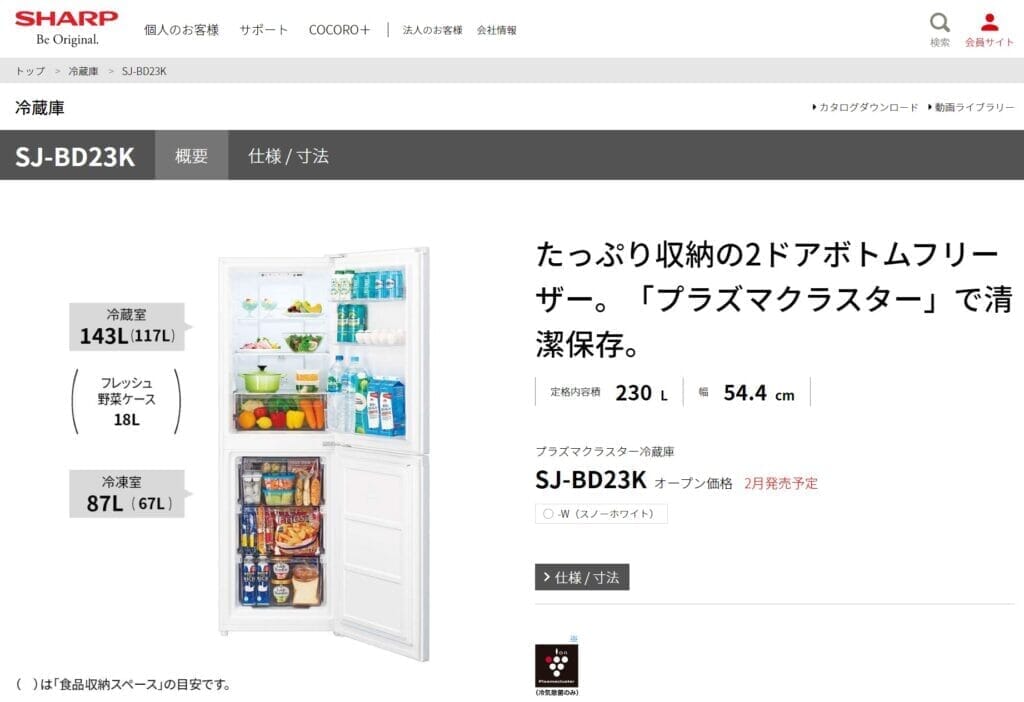Click the refrigerator product image
This screenshot has height=702, width=1024.
coord(324,453)
